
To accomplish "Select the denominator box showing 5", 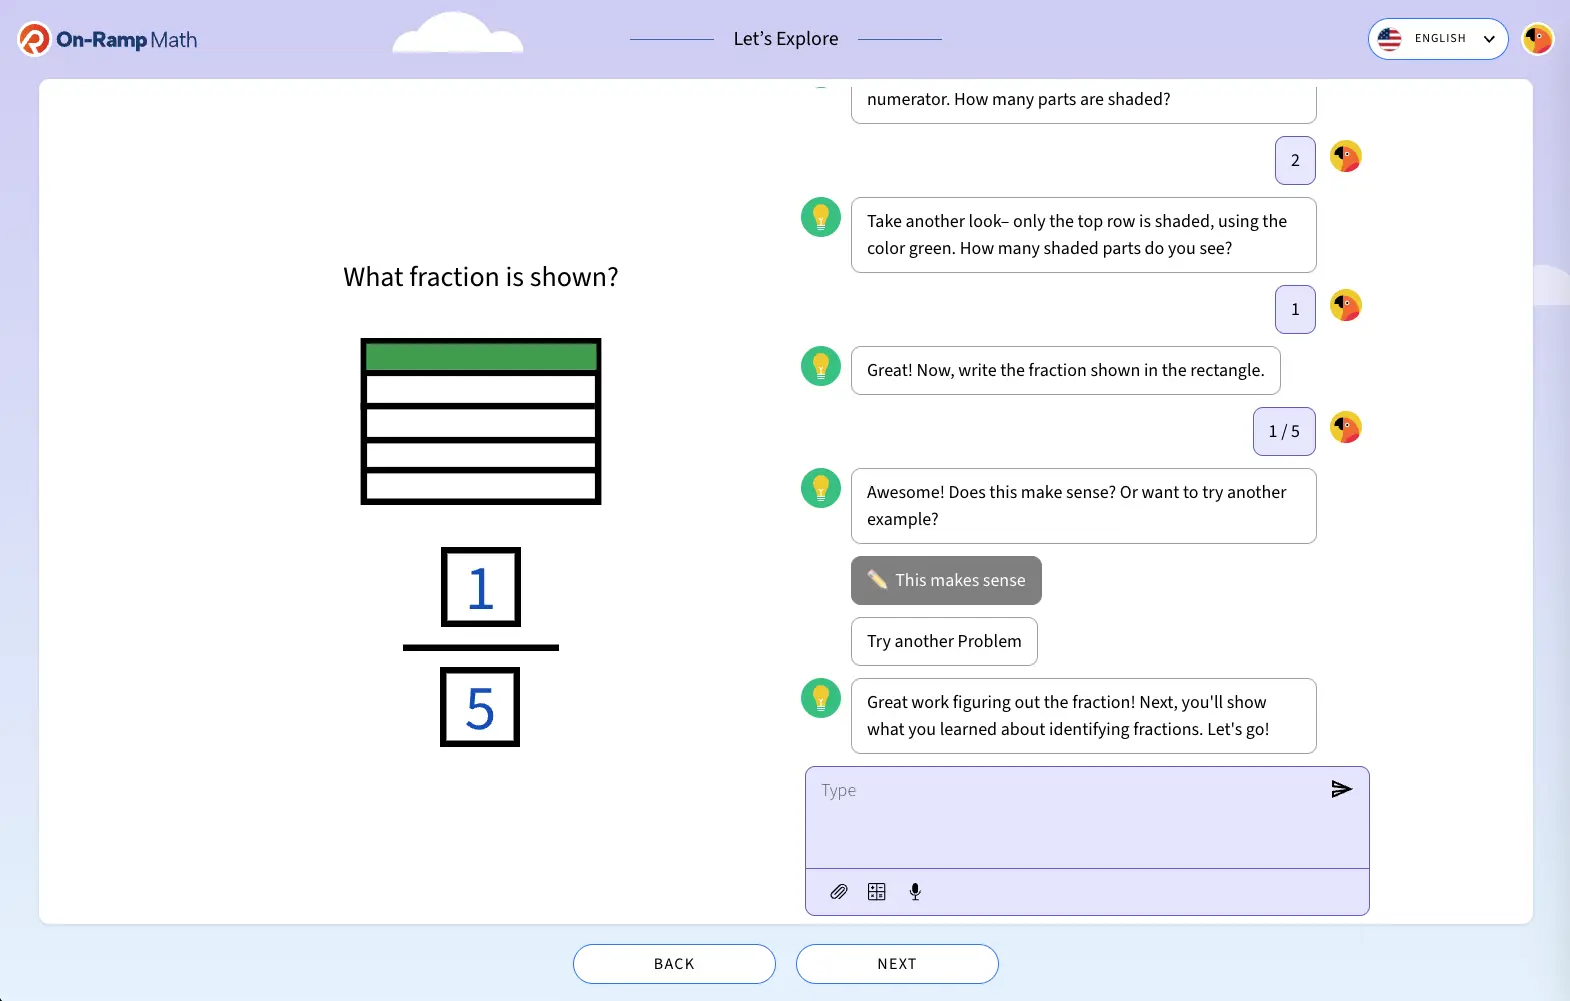I will [x=480, y=707].
